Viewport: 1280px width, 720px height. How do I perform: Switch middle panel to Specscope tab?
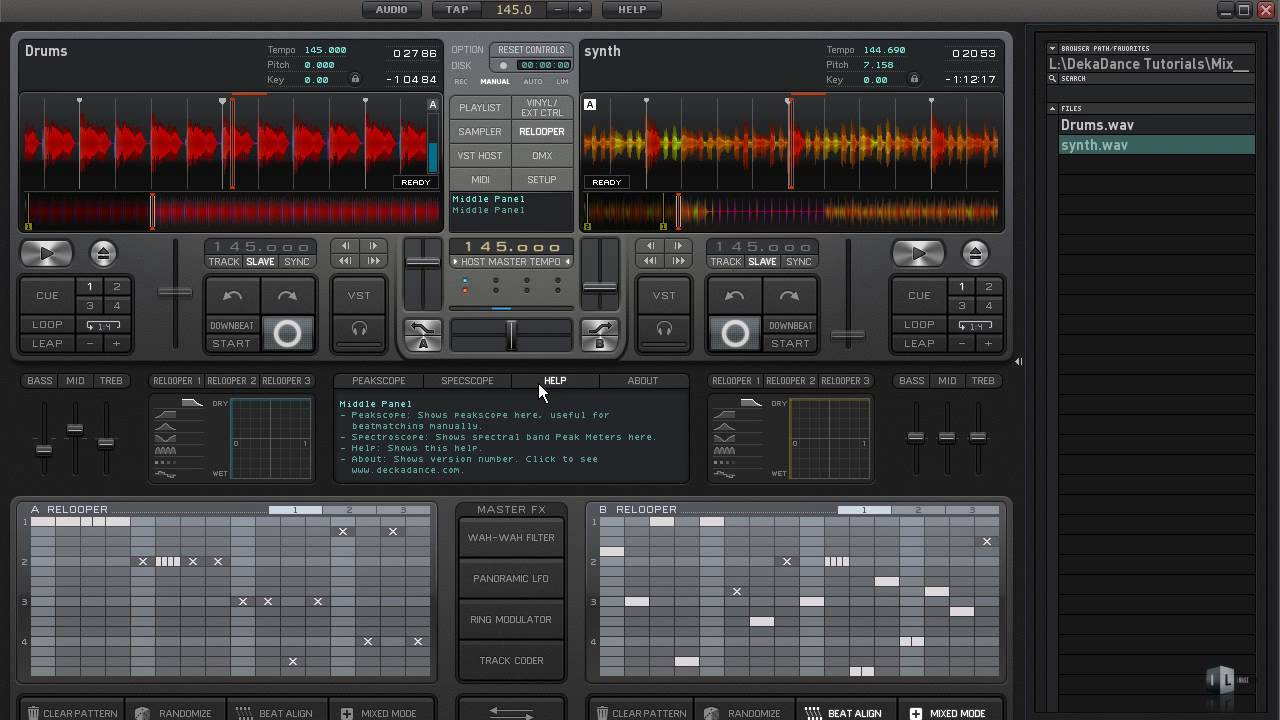coord(467,381)
